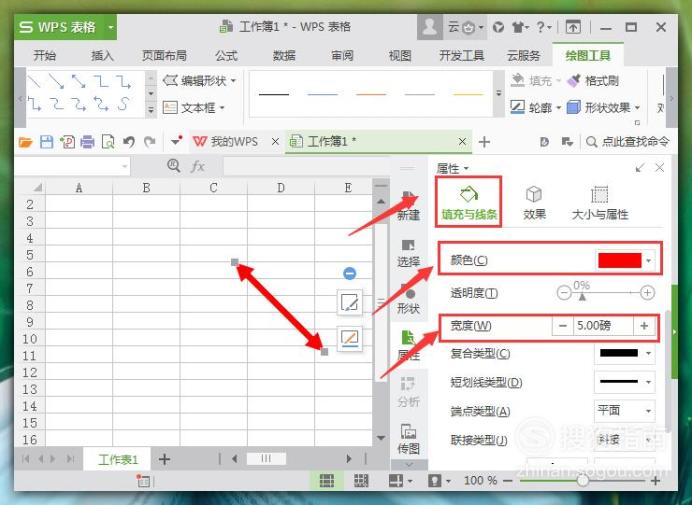The image size is (692, 505).
Task: Select the orange line style preset
Action: 371,94
